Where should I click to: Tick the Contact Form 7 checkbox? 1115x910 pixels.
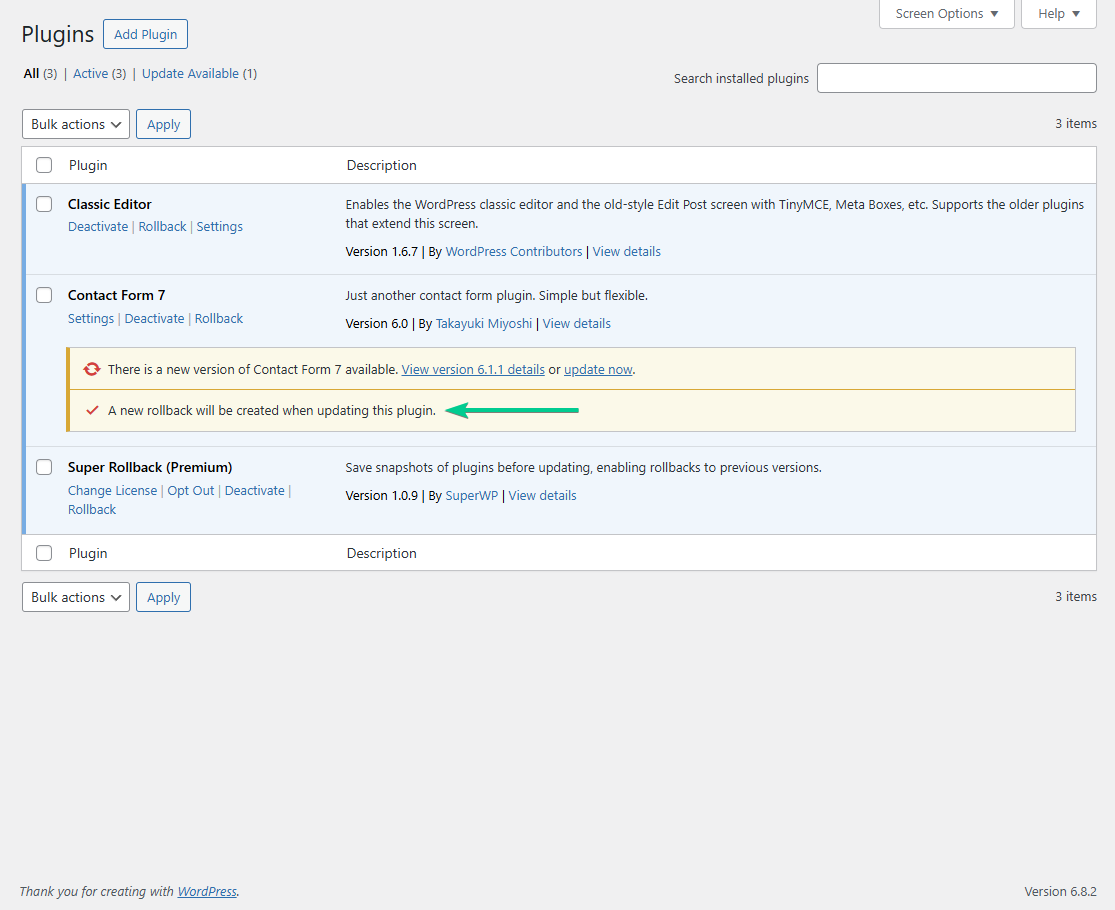pos(44,295)
